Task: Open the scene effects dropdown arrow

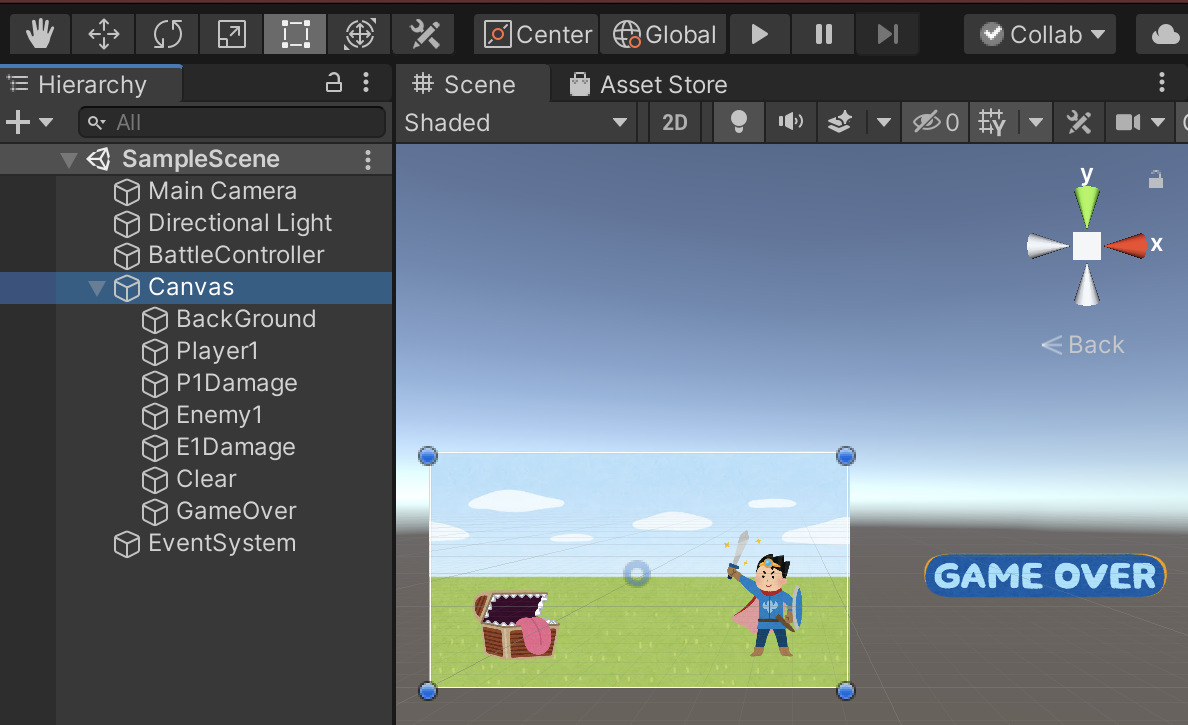Action: 883,123
